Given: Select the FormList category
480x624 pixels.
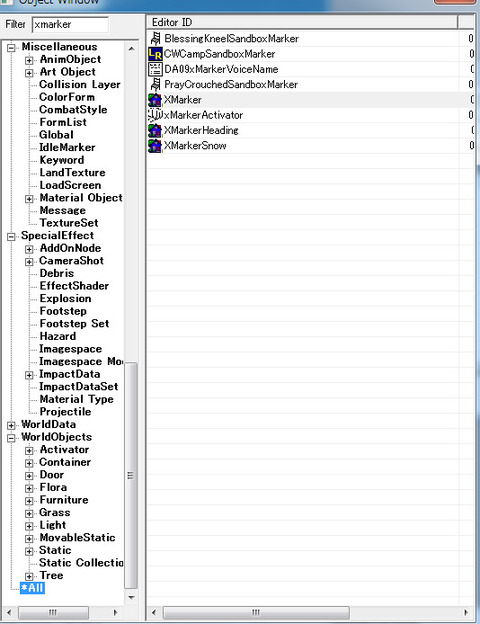Looking at the screenshot, I should (x=63, y=122).
